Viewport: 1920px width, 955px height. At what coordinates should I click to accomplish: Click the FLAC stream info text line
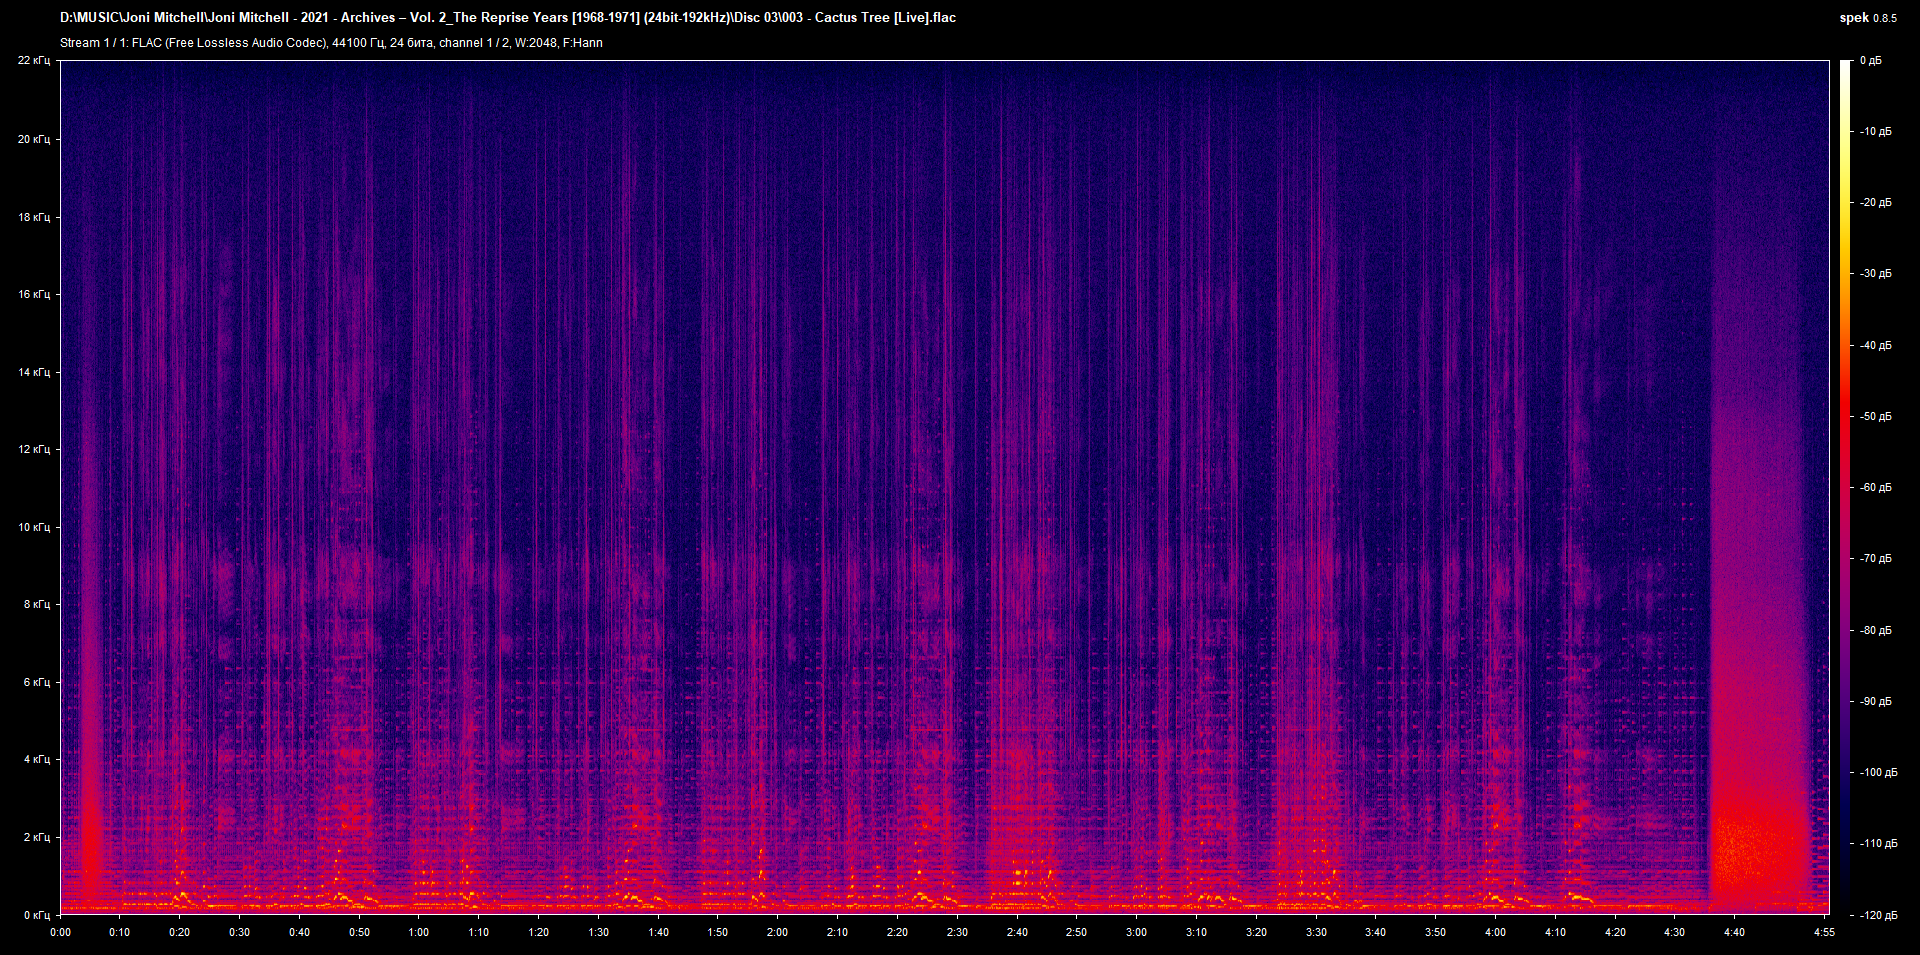pos(330,42)
